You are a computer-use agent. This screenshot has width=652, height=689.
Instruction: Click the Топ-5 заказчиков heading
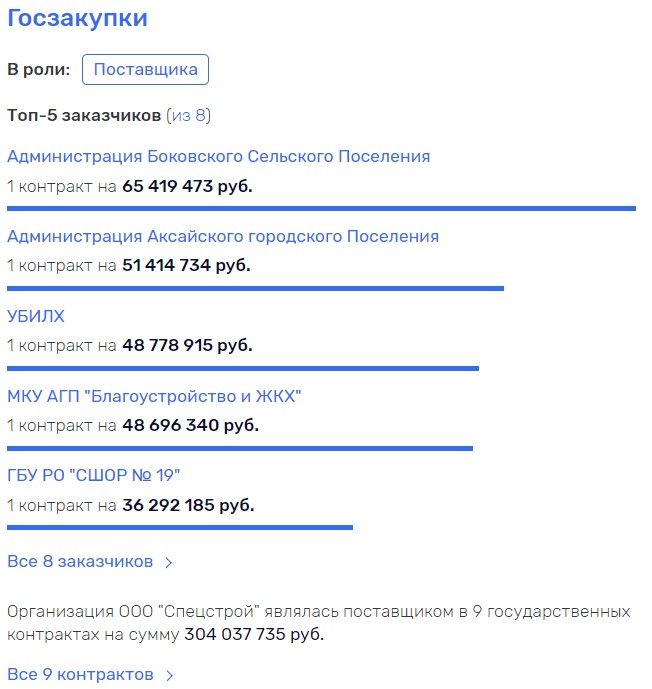[84, 115]
